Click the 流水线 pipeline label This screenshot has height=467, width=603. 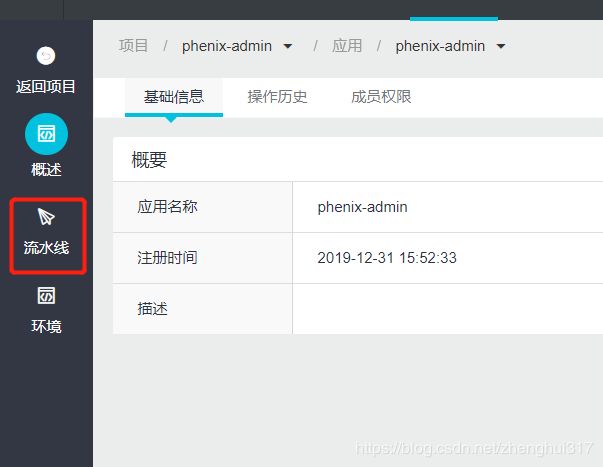(46, 247)
